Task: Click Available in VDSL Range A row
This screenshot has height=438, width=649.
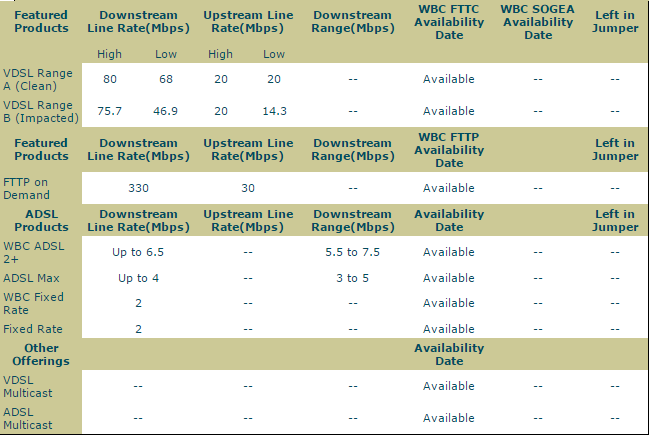Action: [x=449, y=79]
